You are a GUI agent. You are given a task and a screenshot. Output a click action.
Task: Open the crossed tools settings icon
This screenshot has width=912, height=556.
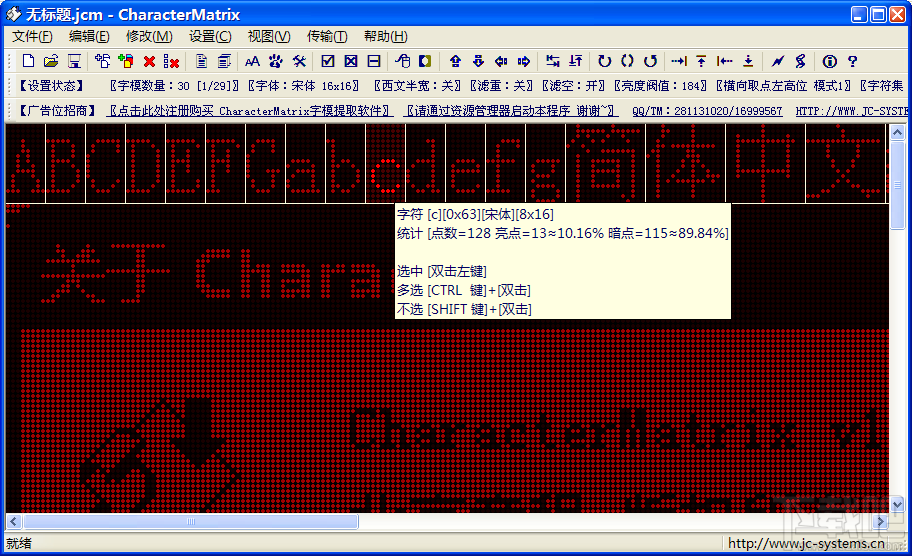tap(299, 61)
